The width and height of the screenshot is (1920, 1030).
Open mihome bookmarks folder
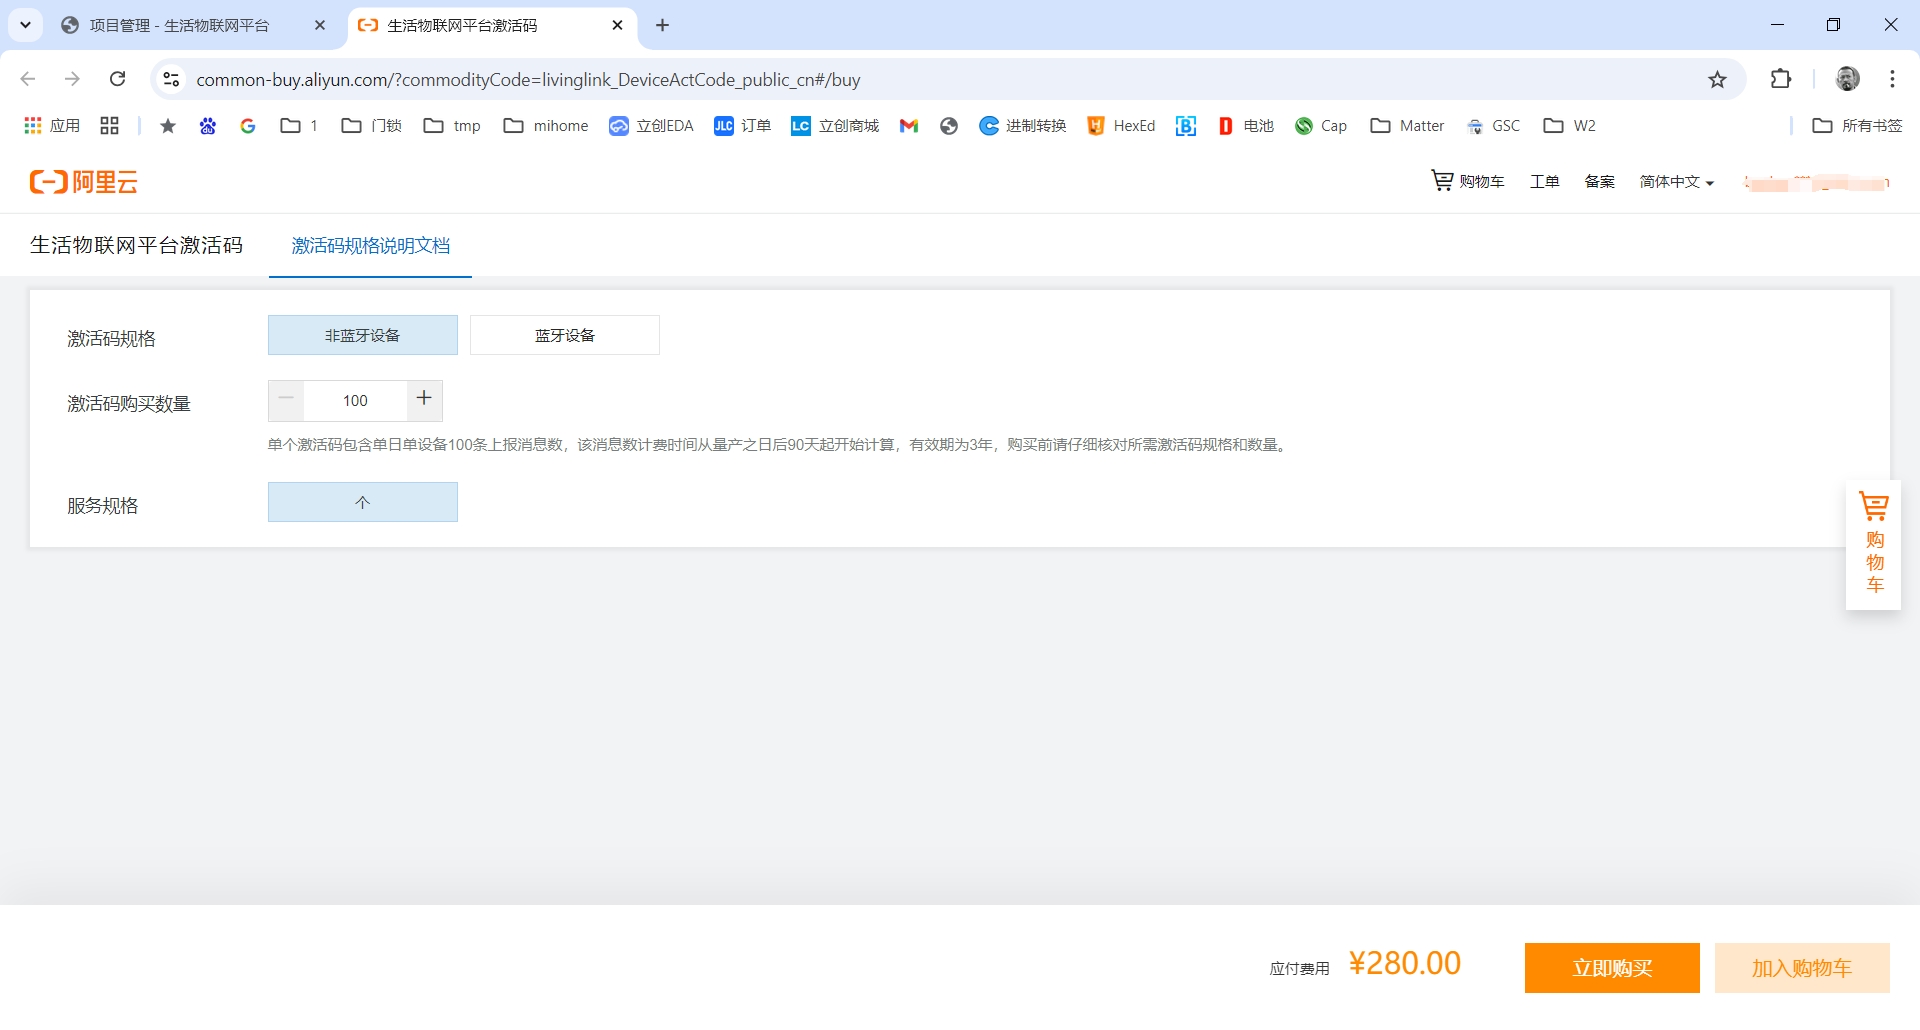(546, 125)
